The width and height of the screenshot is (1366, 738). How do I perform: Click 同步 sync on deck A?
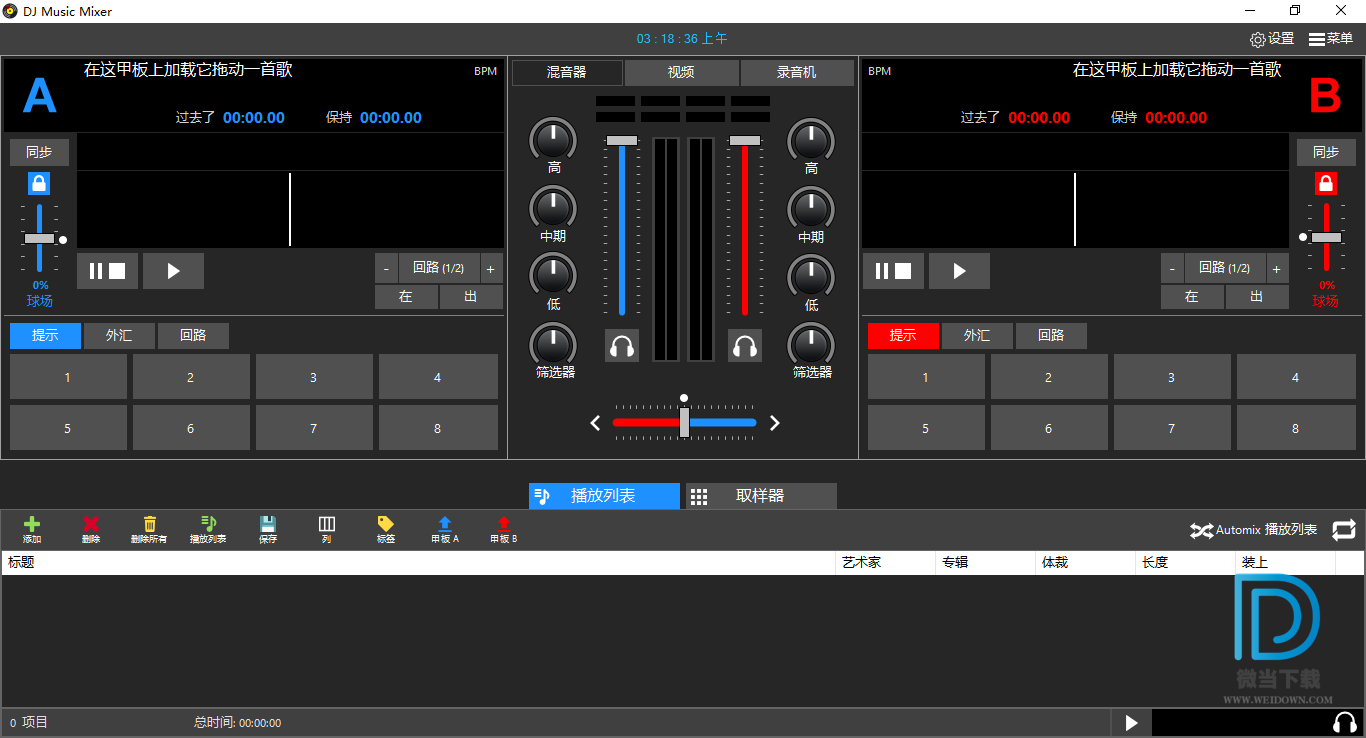[39, 152]
